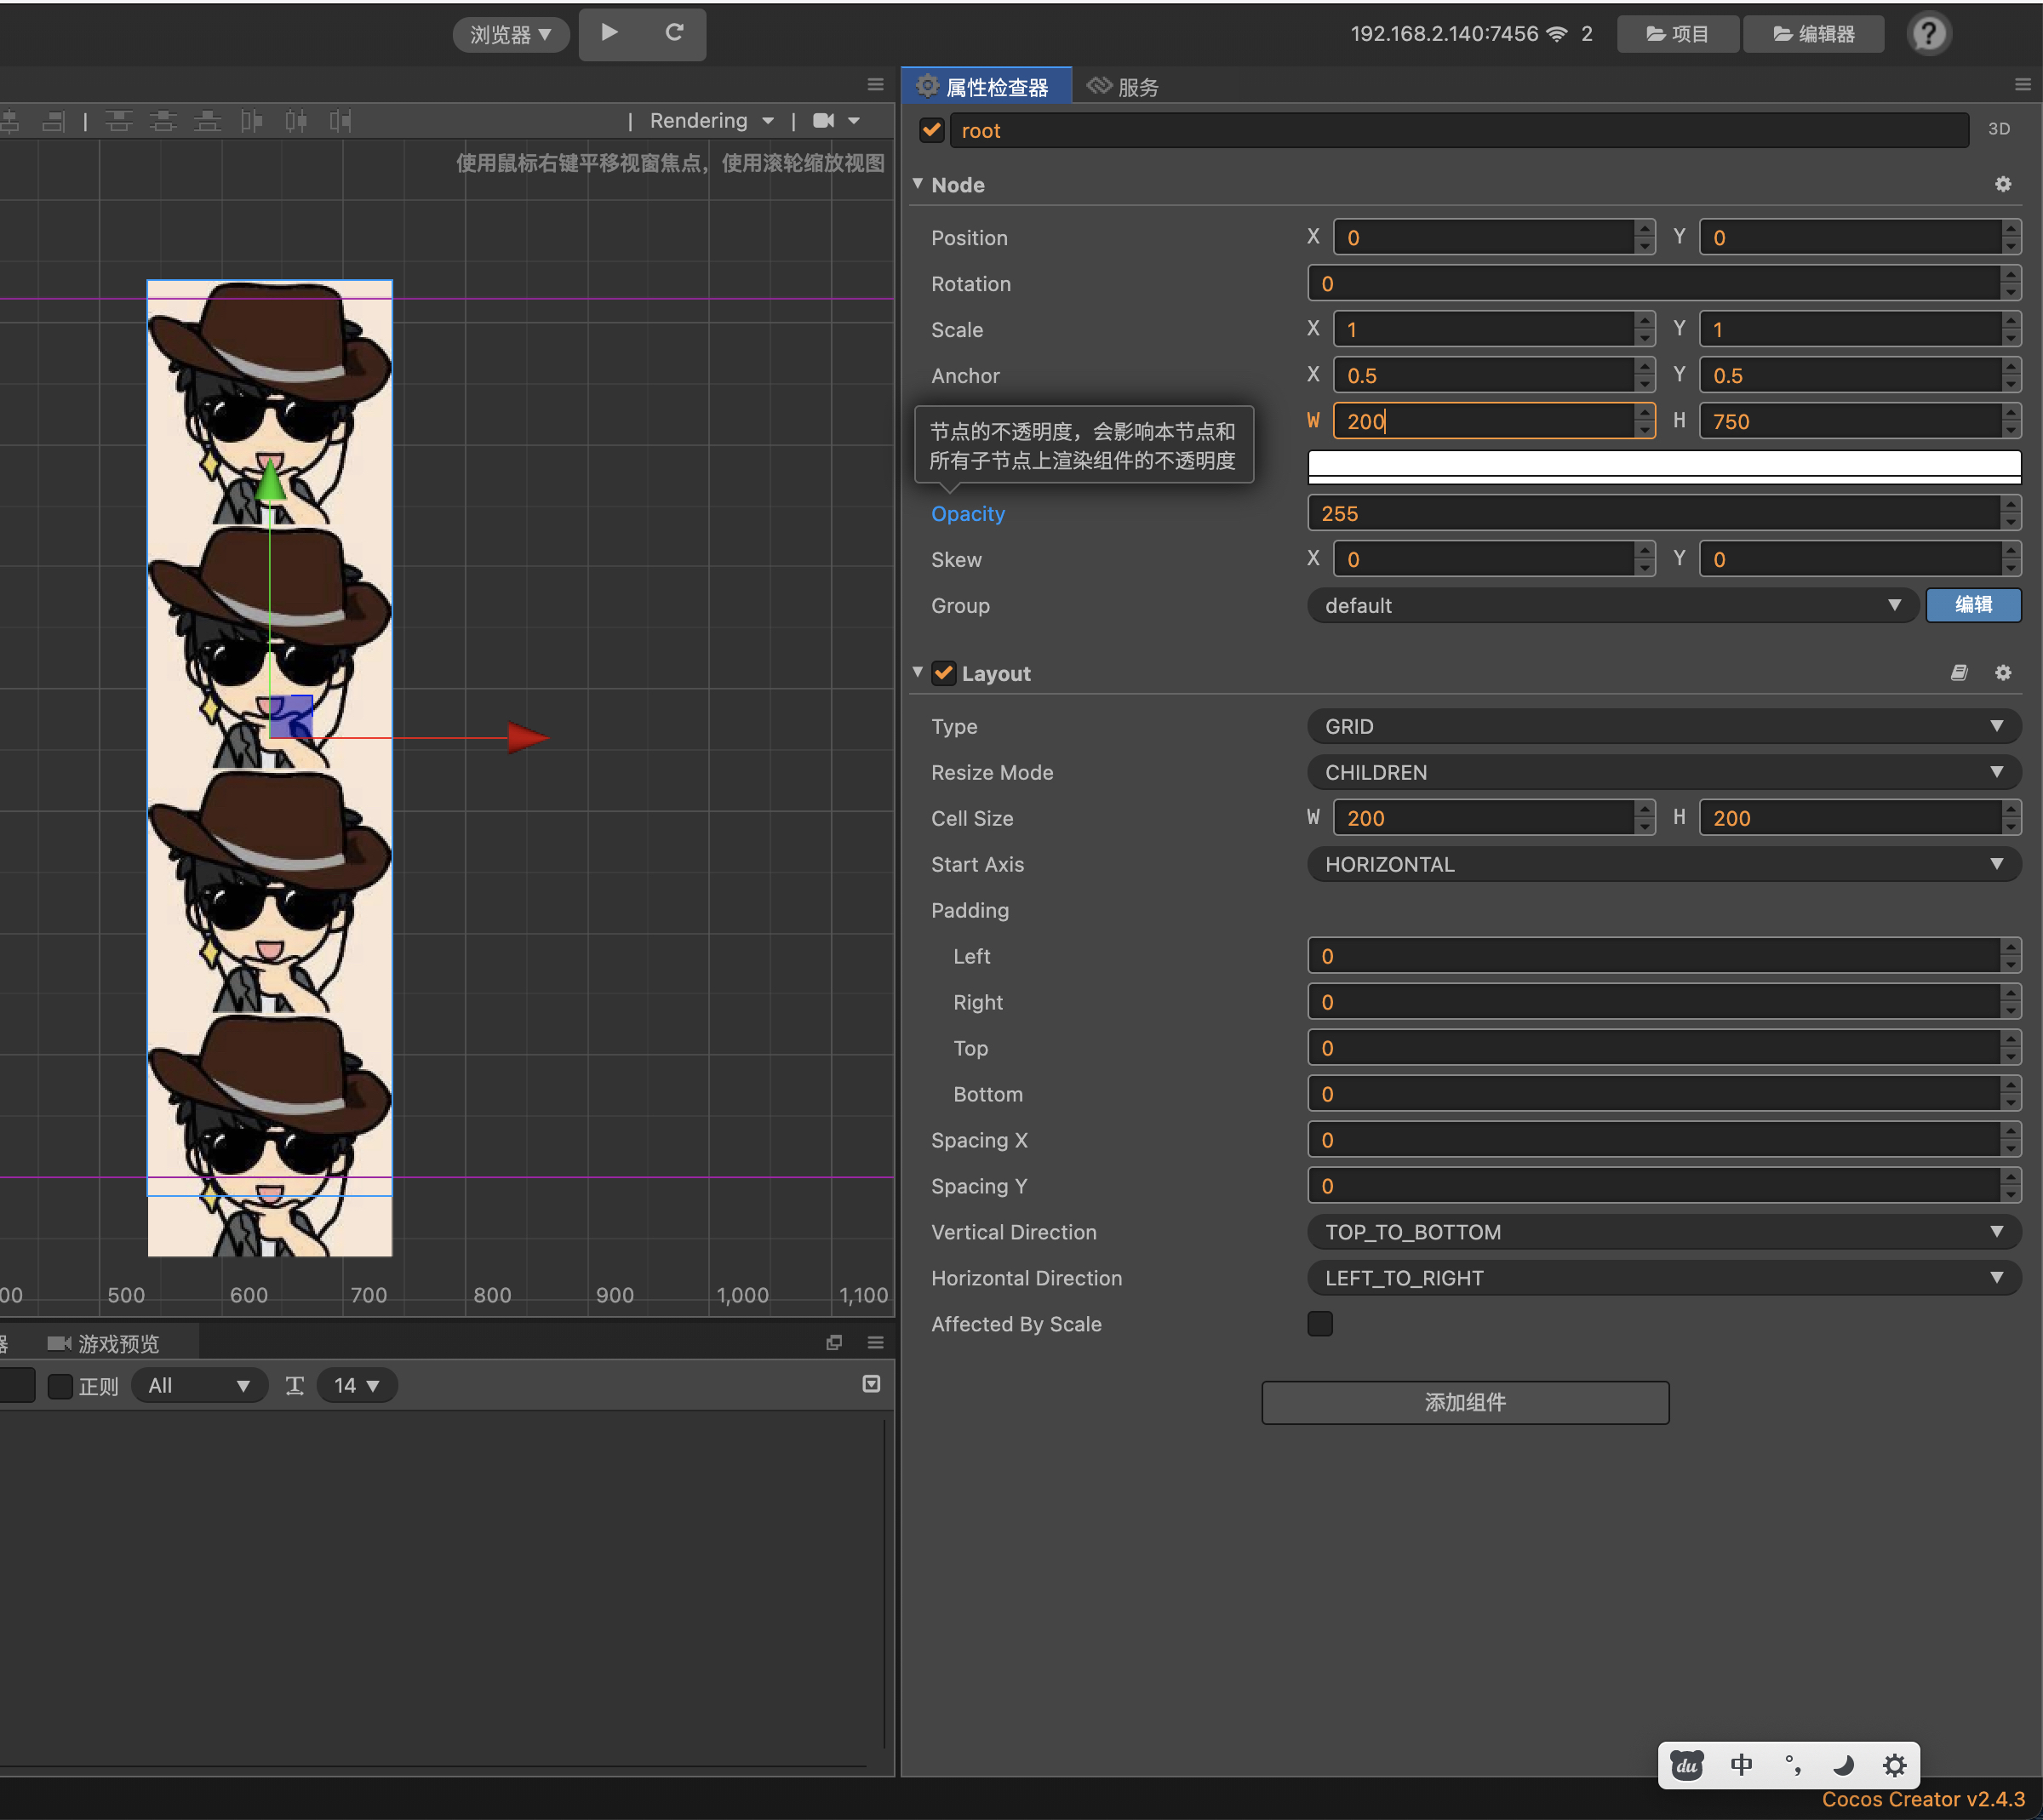
Task: Click the refresh preview icon
Action: point(675,33)
